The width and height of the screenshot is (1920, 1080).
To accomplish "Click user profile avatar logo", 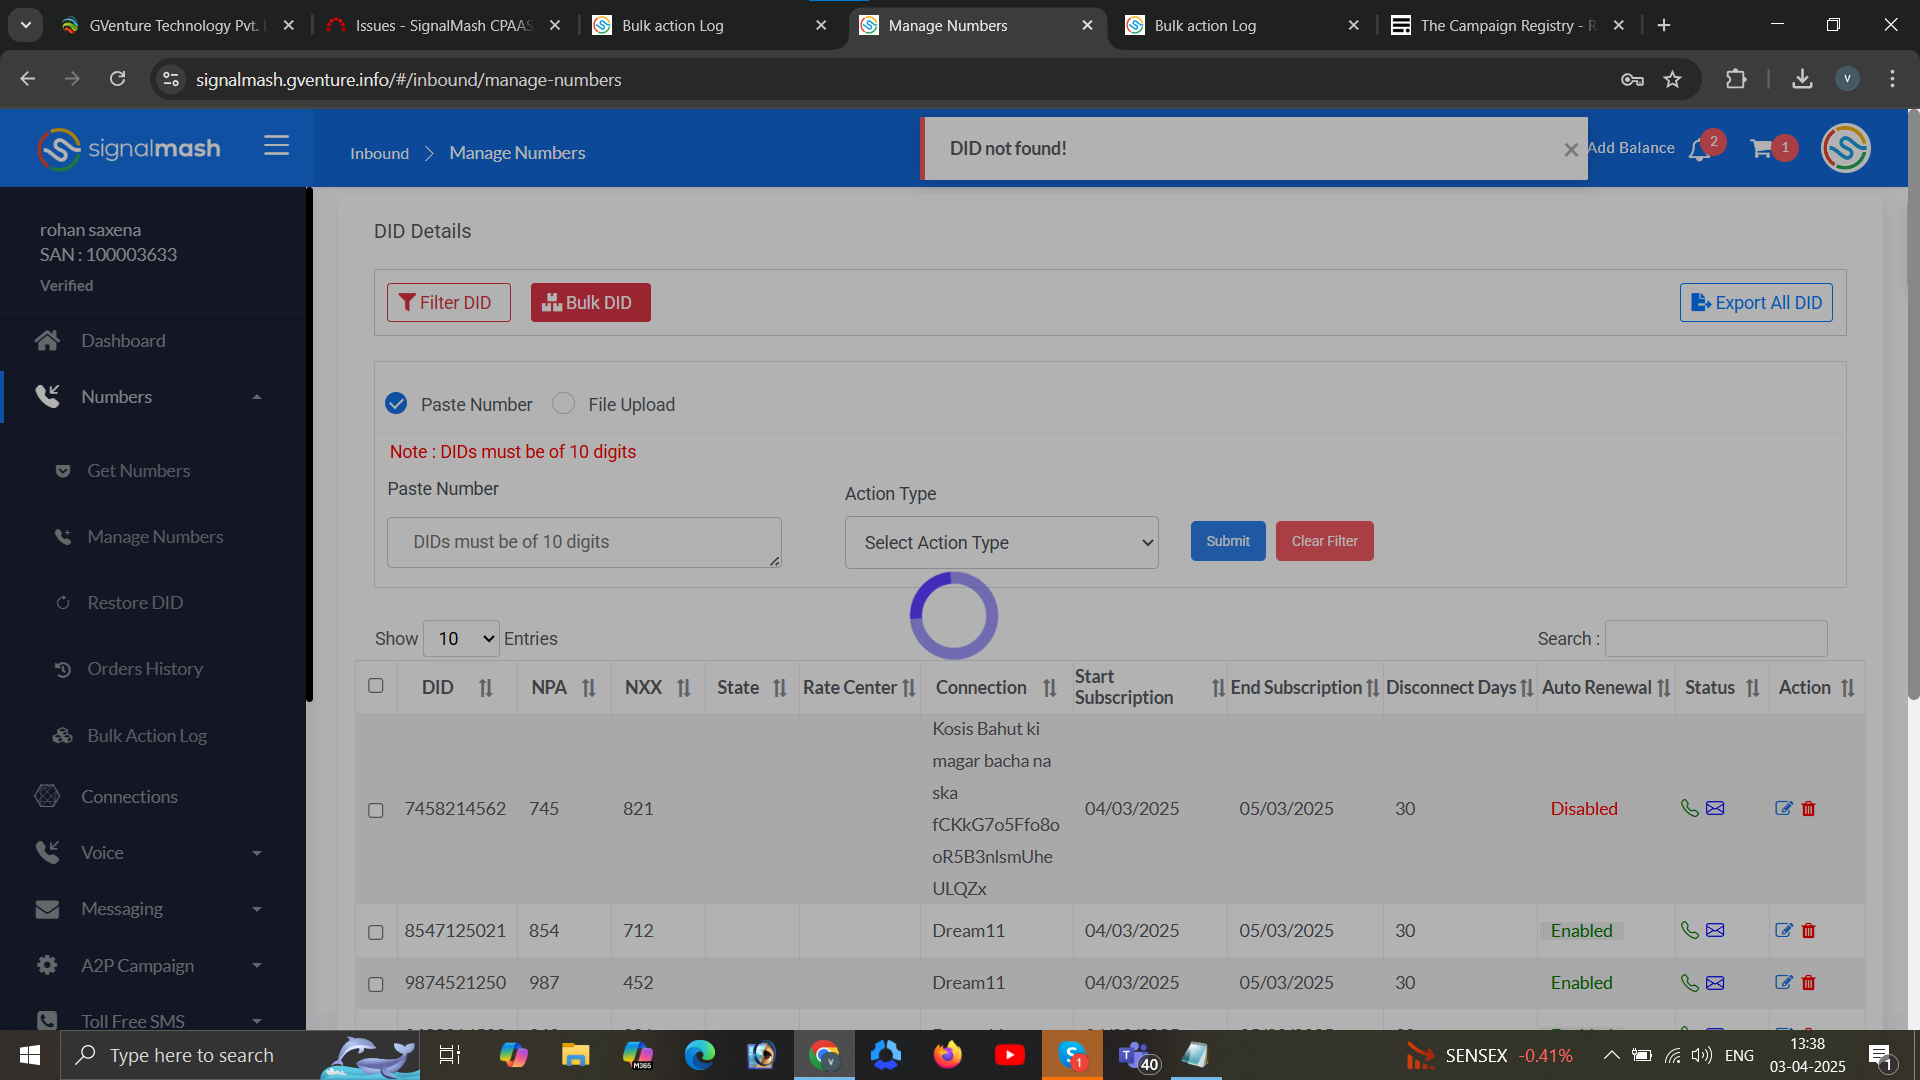I will [1845, 148].
